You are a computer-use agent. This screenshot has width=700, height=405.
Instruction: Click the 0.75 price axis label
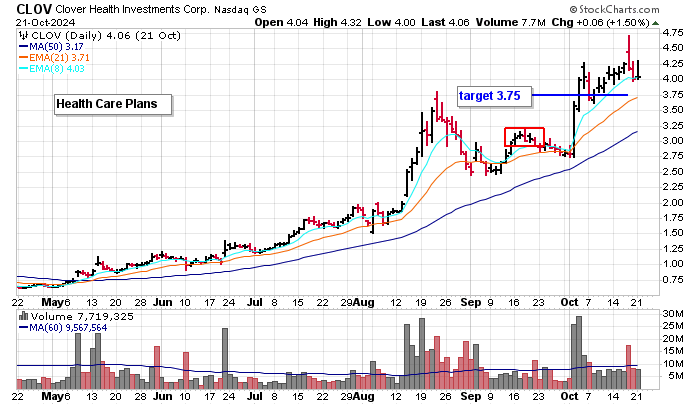tap(673, 280)
